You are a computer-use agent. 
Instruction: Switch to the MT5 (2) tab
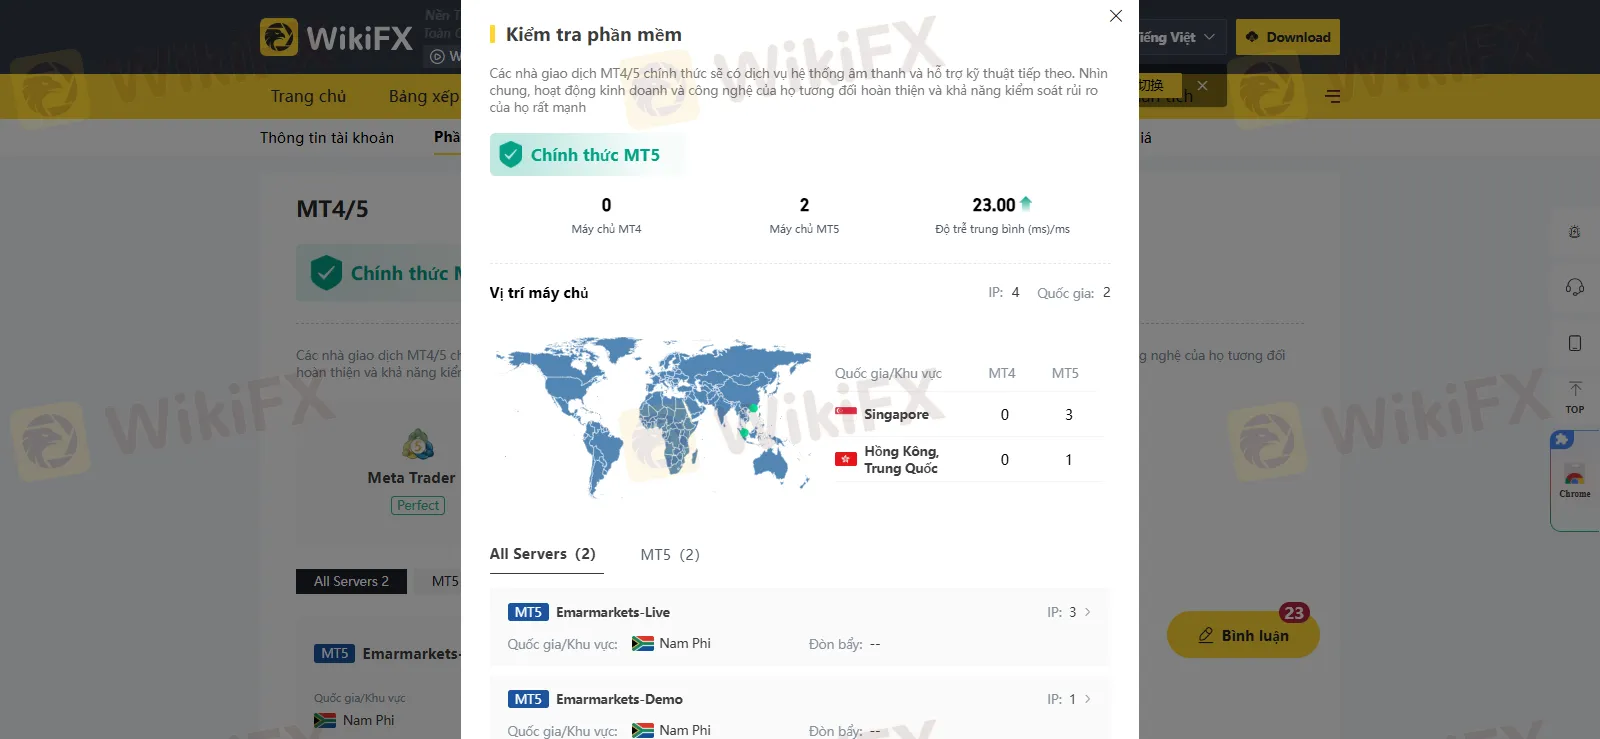pyautogui.click(x=670, y=554)
